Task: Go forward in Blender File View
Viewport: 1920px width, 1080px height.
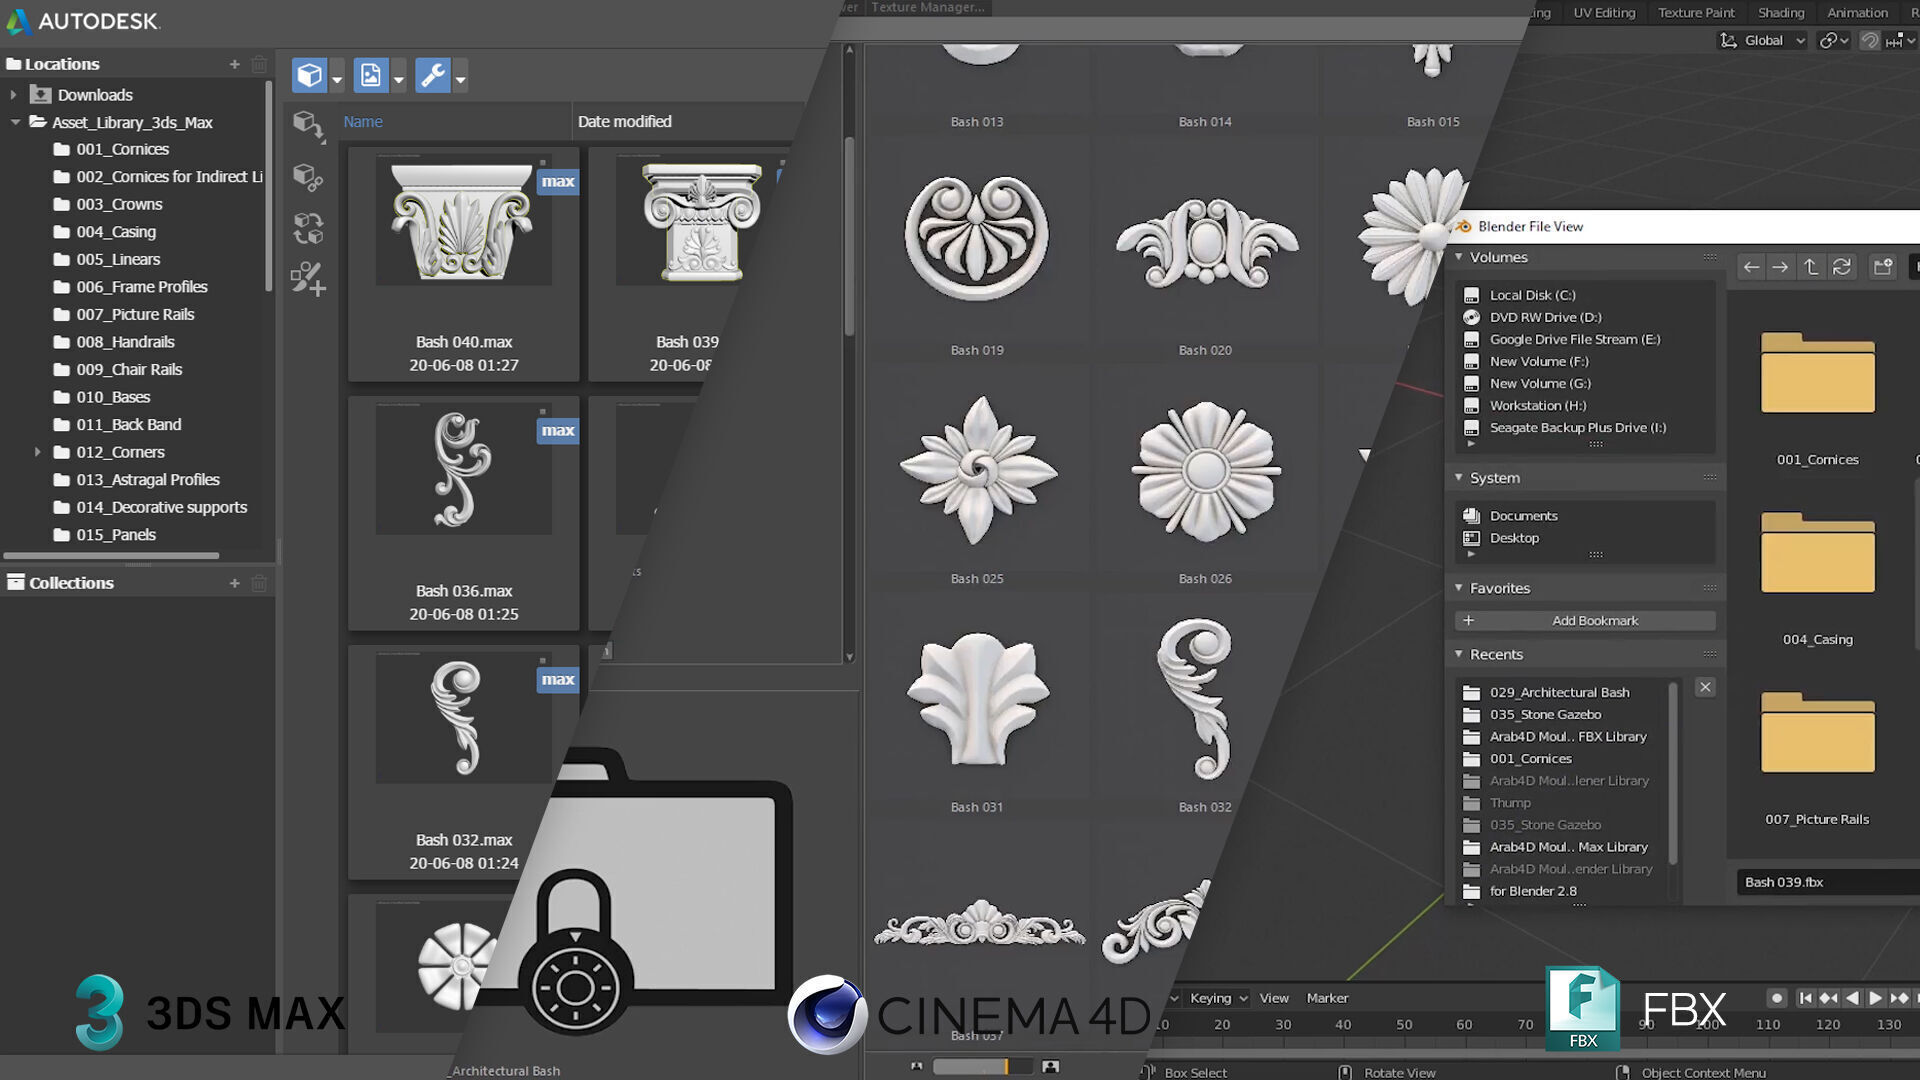Action: [1780, 267]
